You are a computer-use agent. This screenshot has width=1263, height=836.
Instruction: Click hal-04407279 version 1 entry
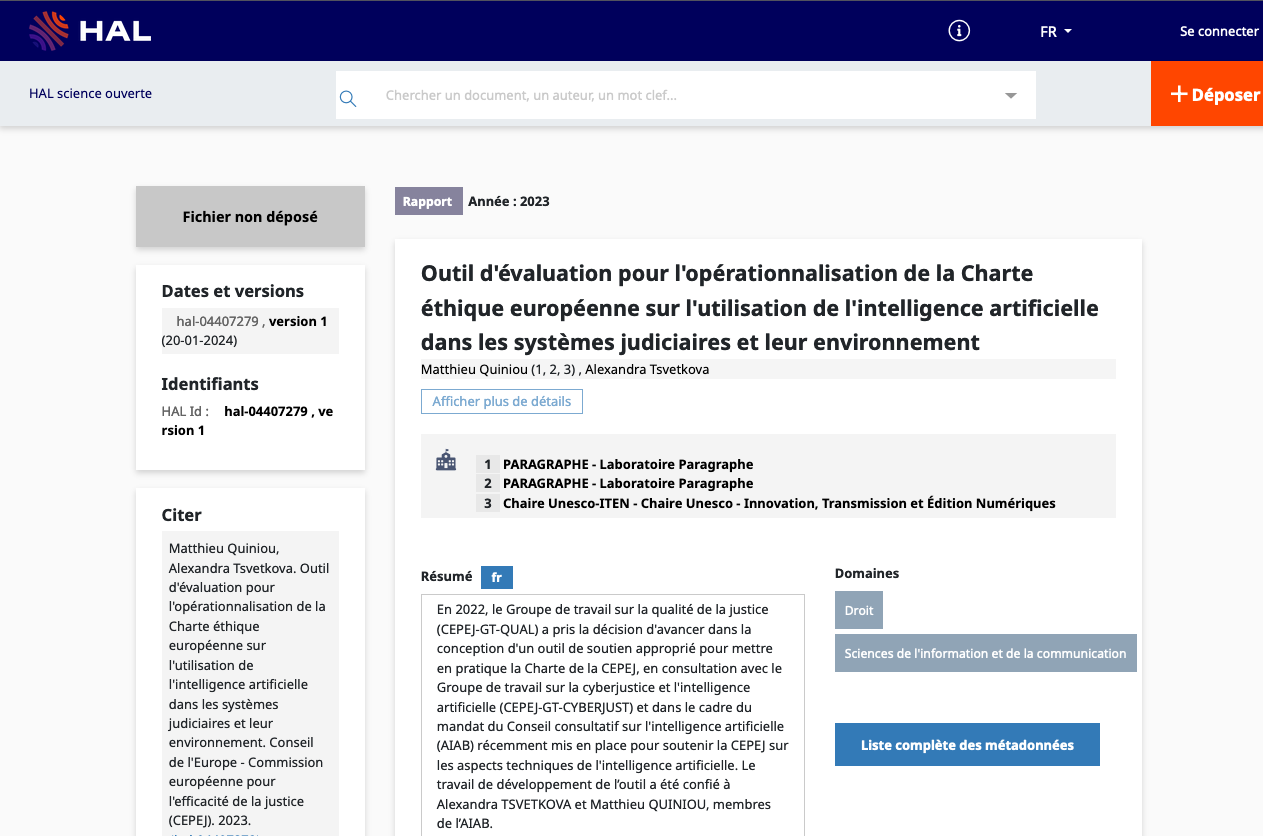(x=250, y=322)
